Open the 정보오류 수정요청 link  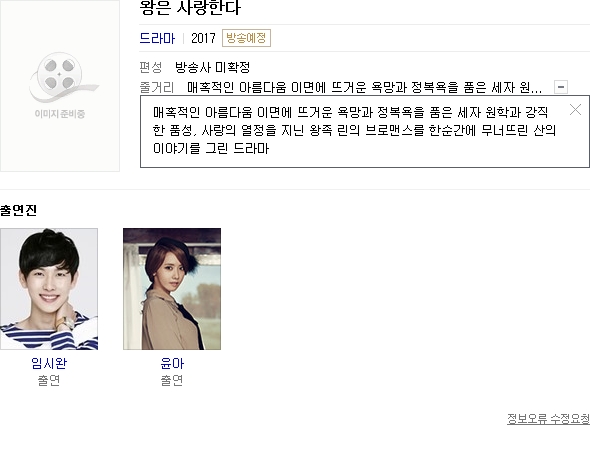(x=549, y=418)
